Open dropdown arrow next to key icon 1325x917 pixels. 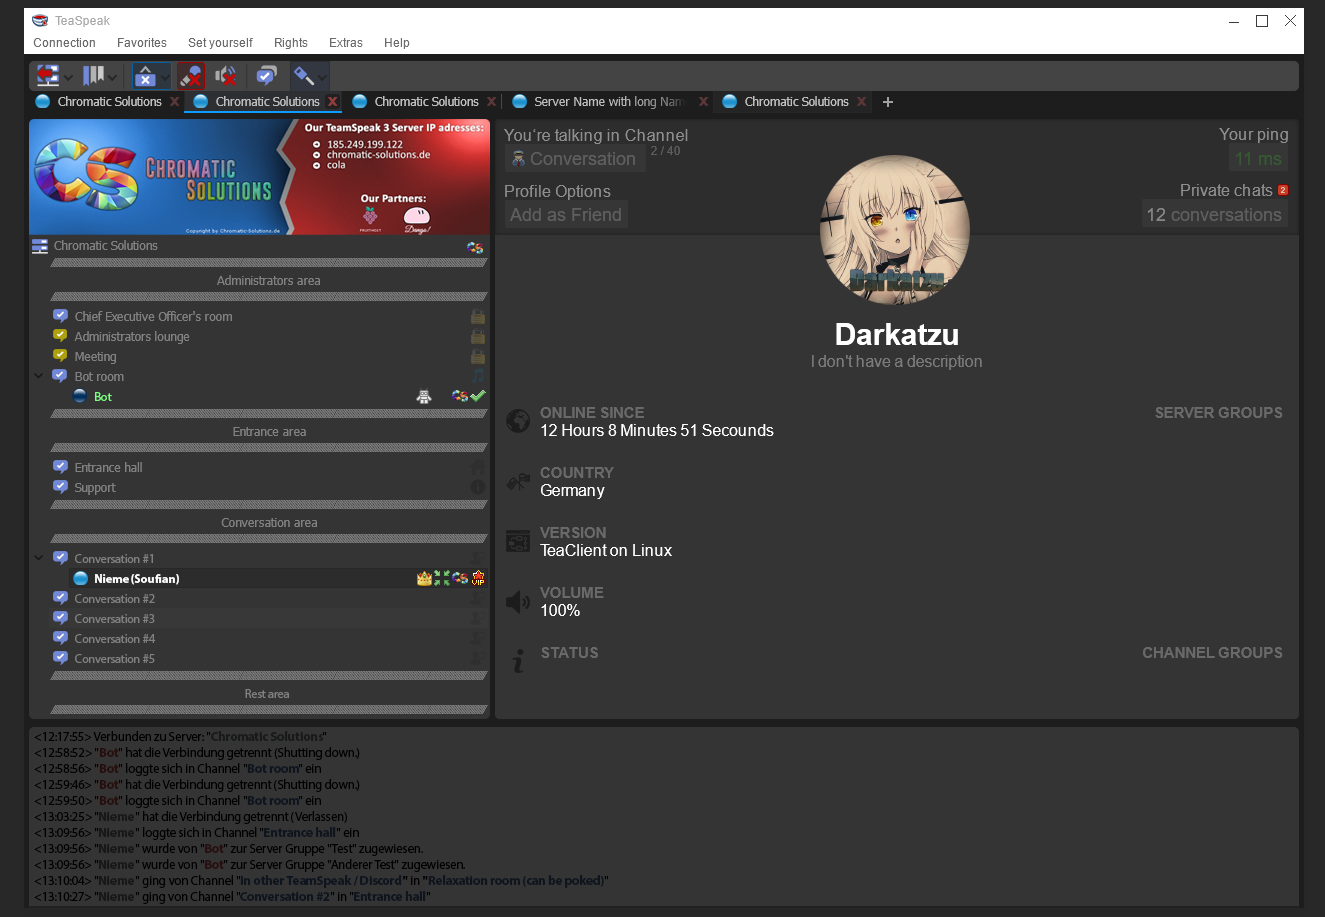(x=323, y=77)
